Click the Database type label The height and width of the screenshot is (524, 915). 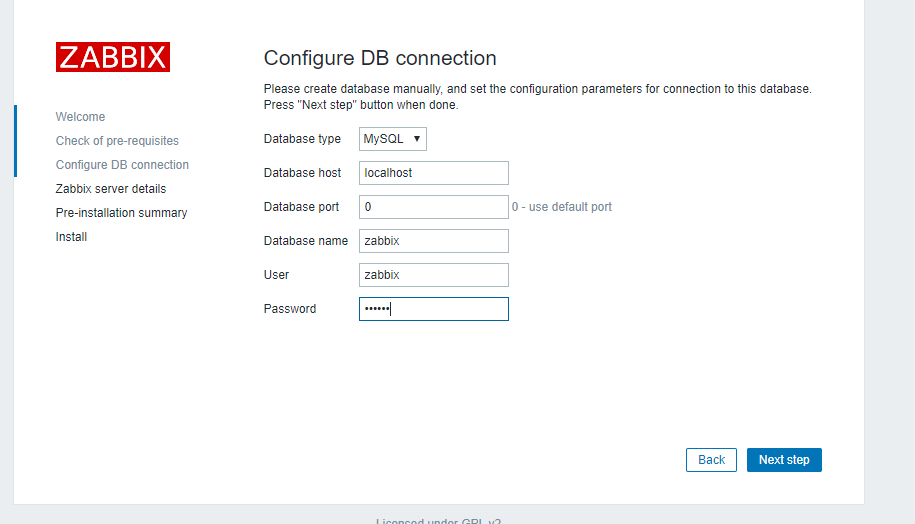[x=302, y=139]
